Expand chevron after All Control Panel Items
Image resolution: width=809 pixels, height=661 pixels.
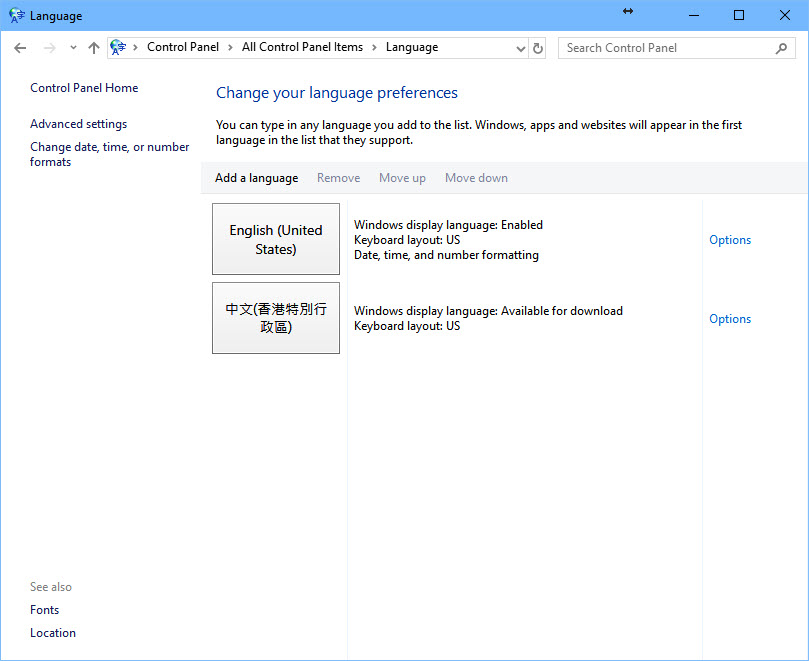(374, 47)
